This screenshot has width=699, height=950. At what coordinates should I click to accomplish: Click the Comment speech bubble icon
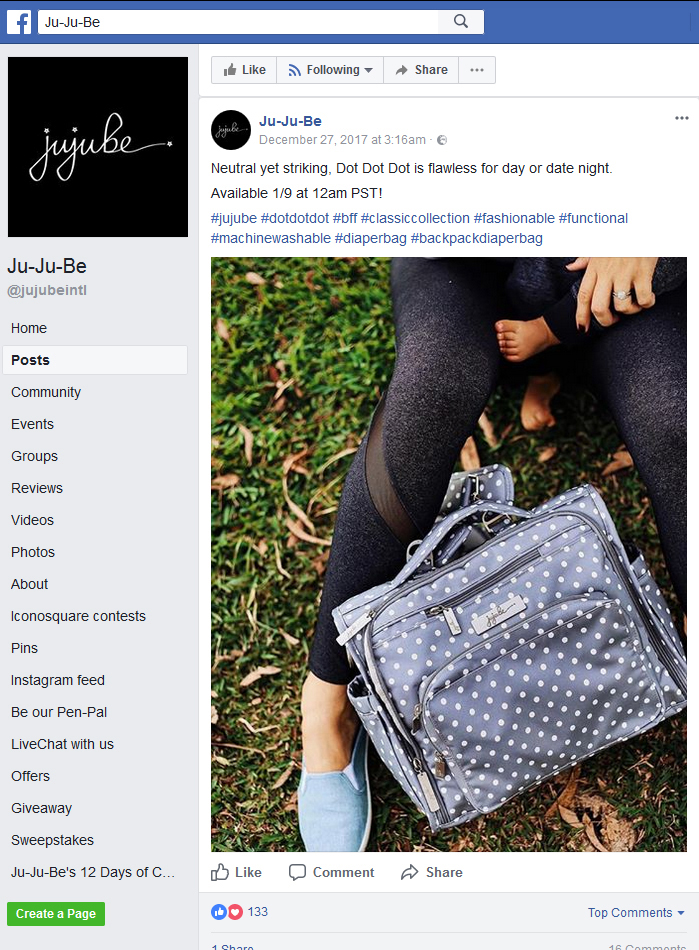tap(297, 872)
